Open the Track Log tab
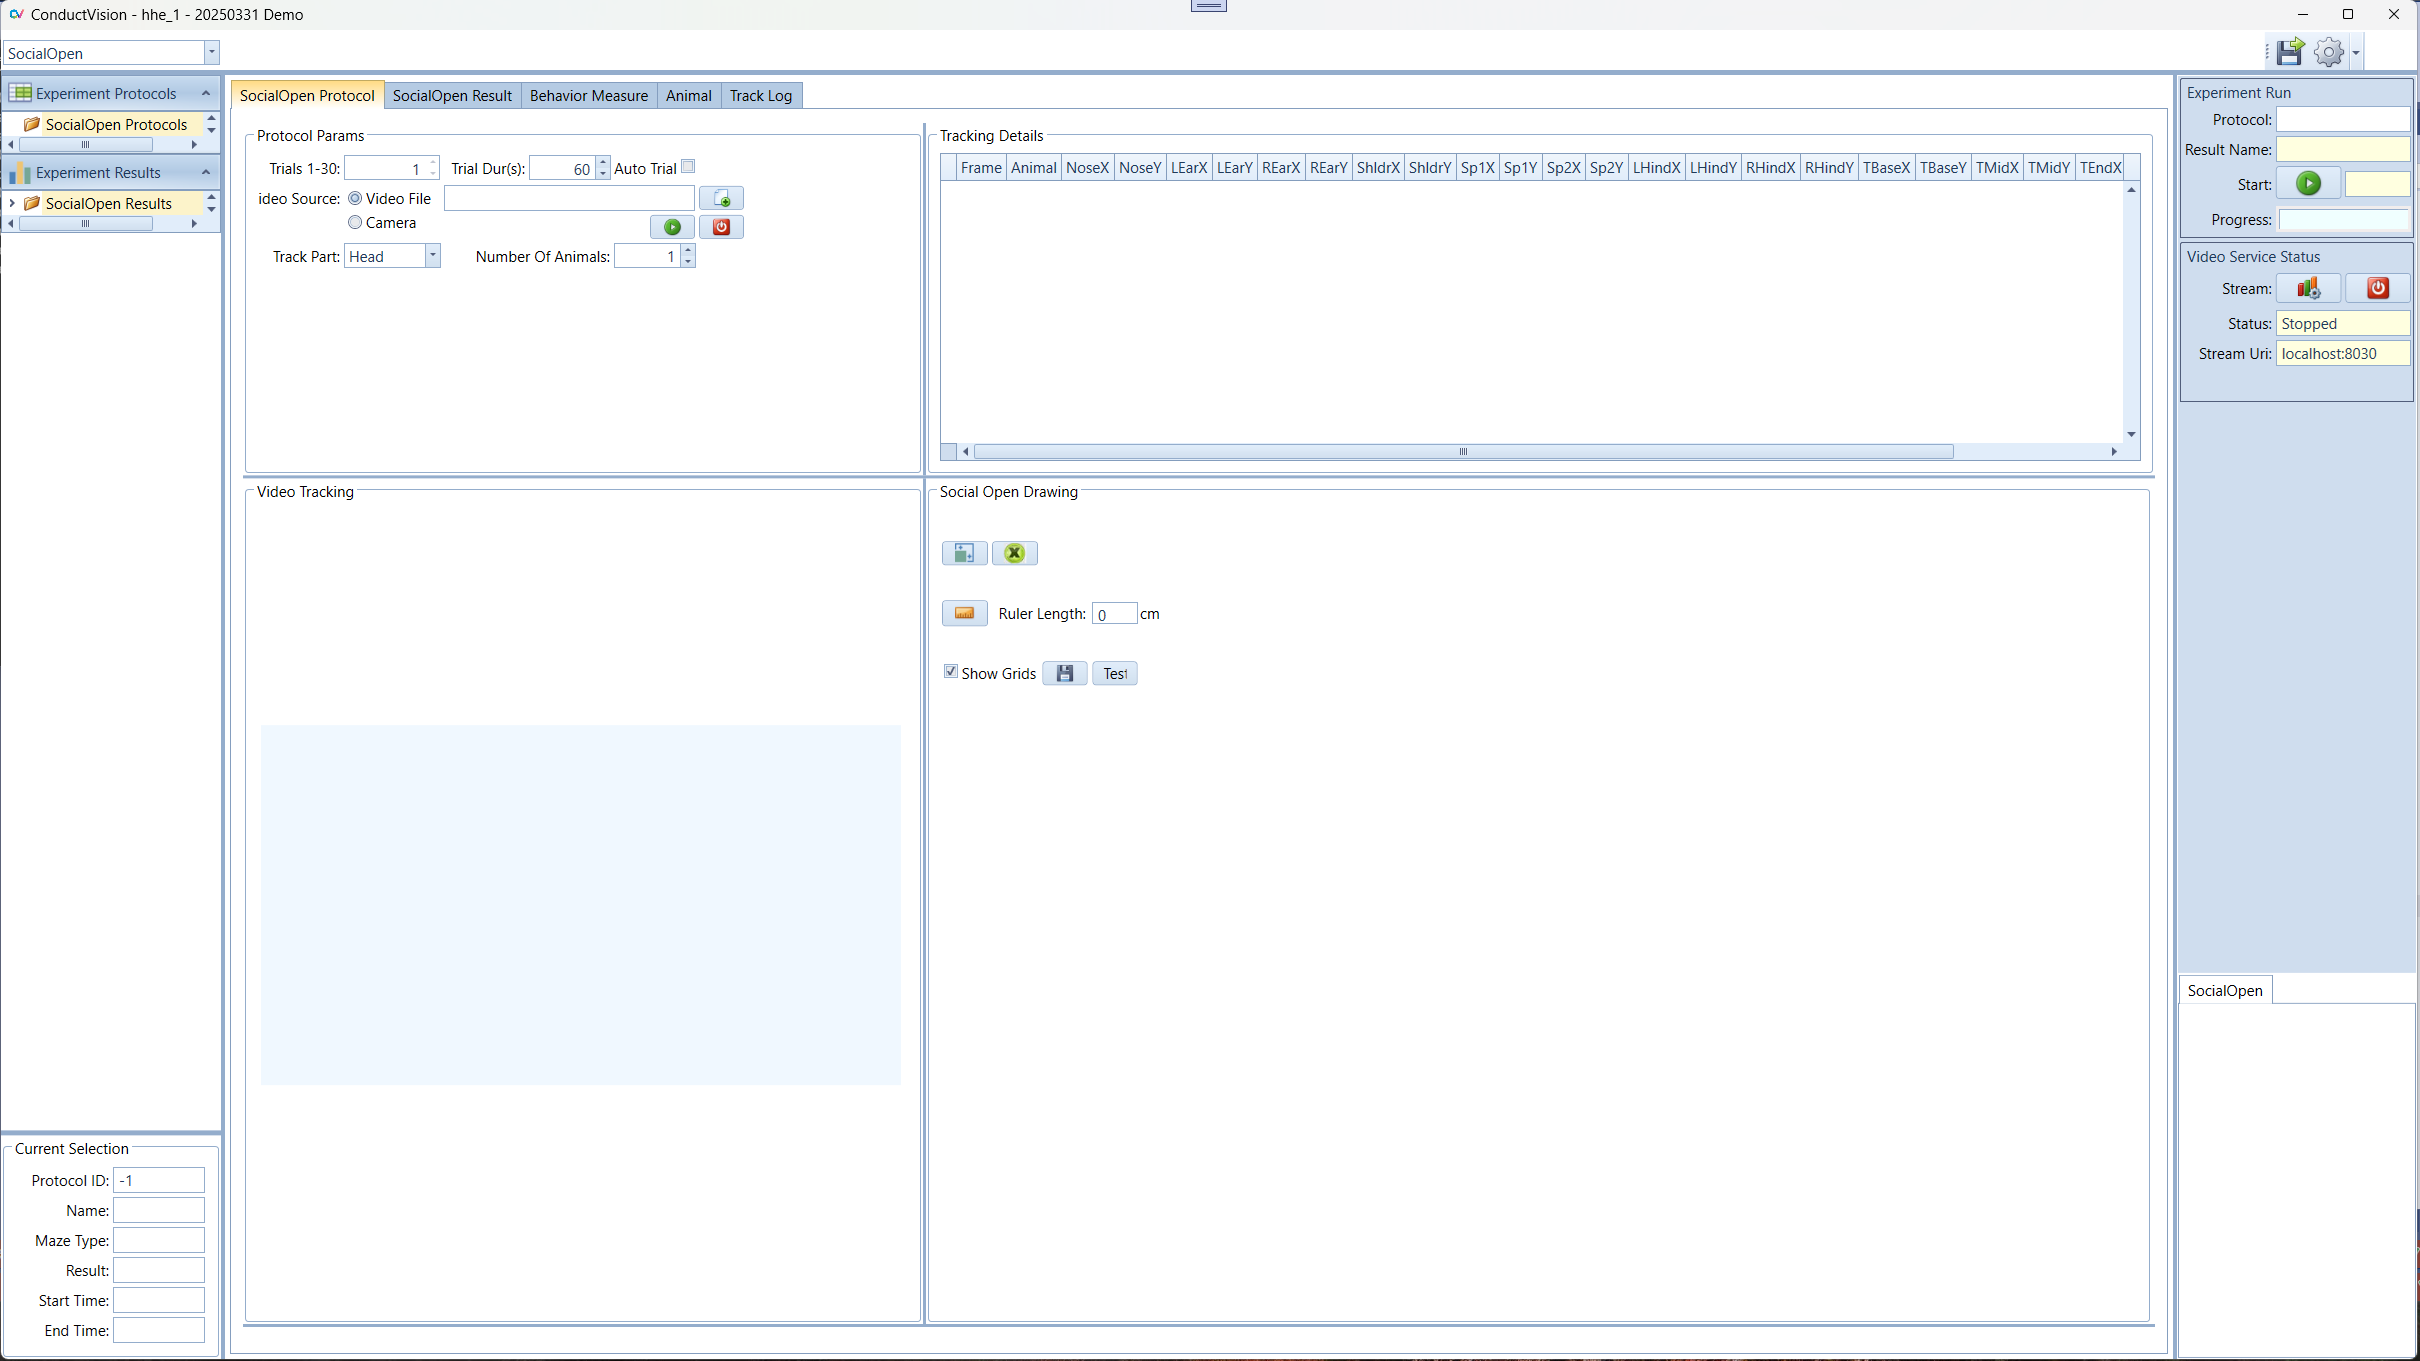Viewport: 2420px width, 1361px height. (x=760, y=95)
